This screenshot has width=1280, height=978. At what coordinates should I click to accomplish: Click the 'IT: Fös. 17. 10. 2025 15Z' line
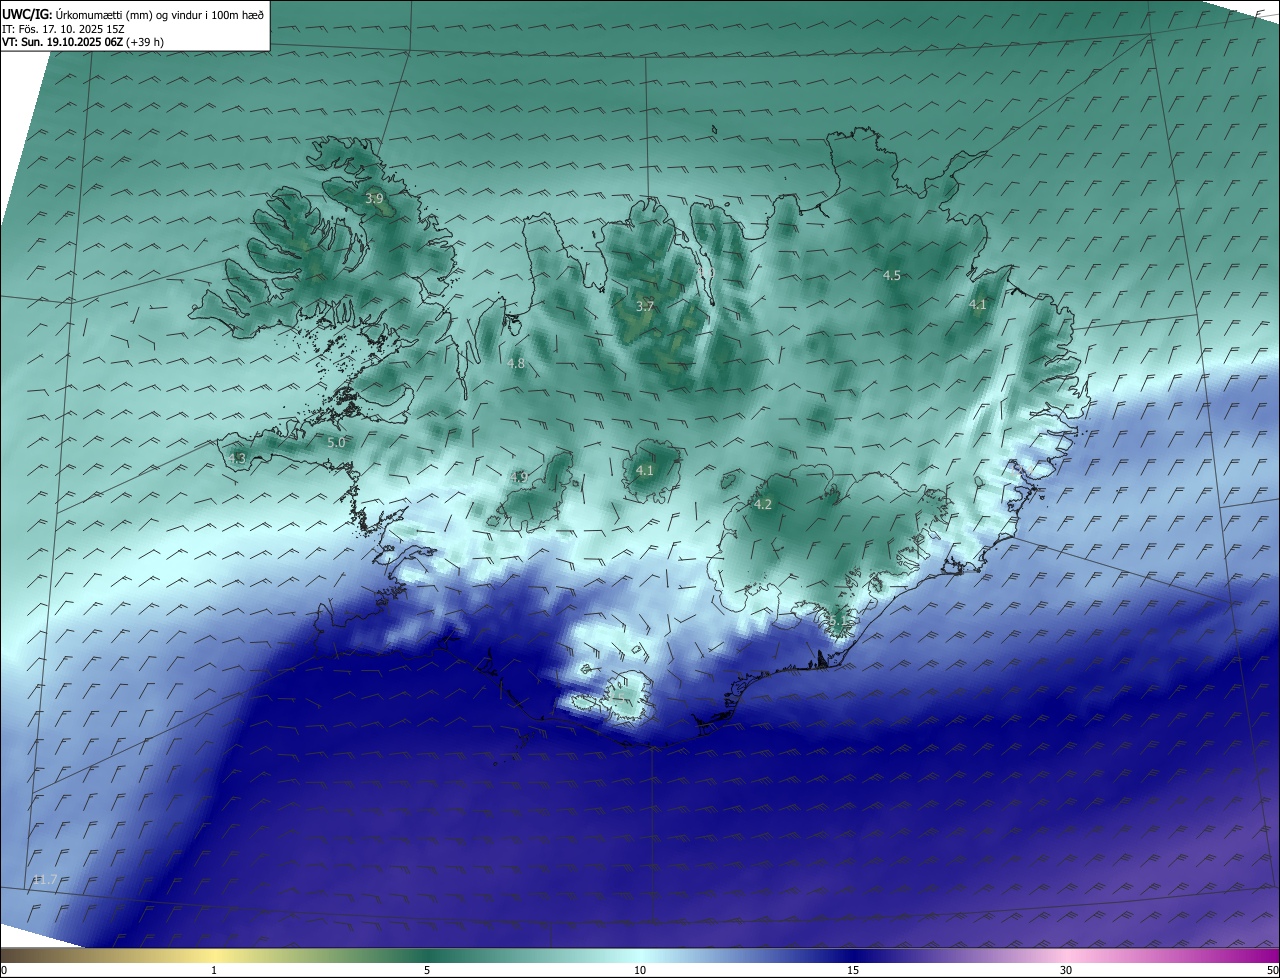[x=61, y=29]
